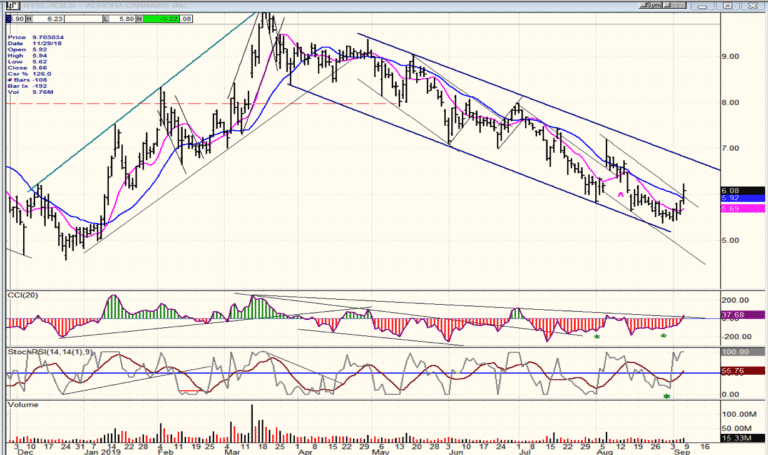Screen dimensions: 768x455
Task: Click the 15.33M volume value tag
Action: click(x=743, y=438)
